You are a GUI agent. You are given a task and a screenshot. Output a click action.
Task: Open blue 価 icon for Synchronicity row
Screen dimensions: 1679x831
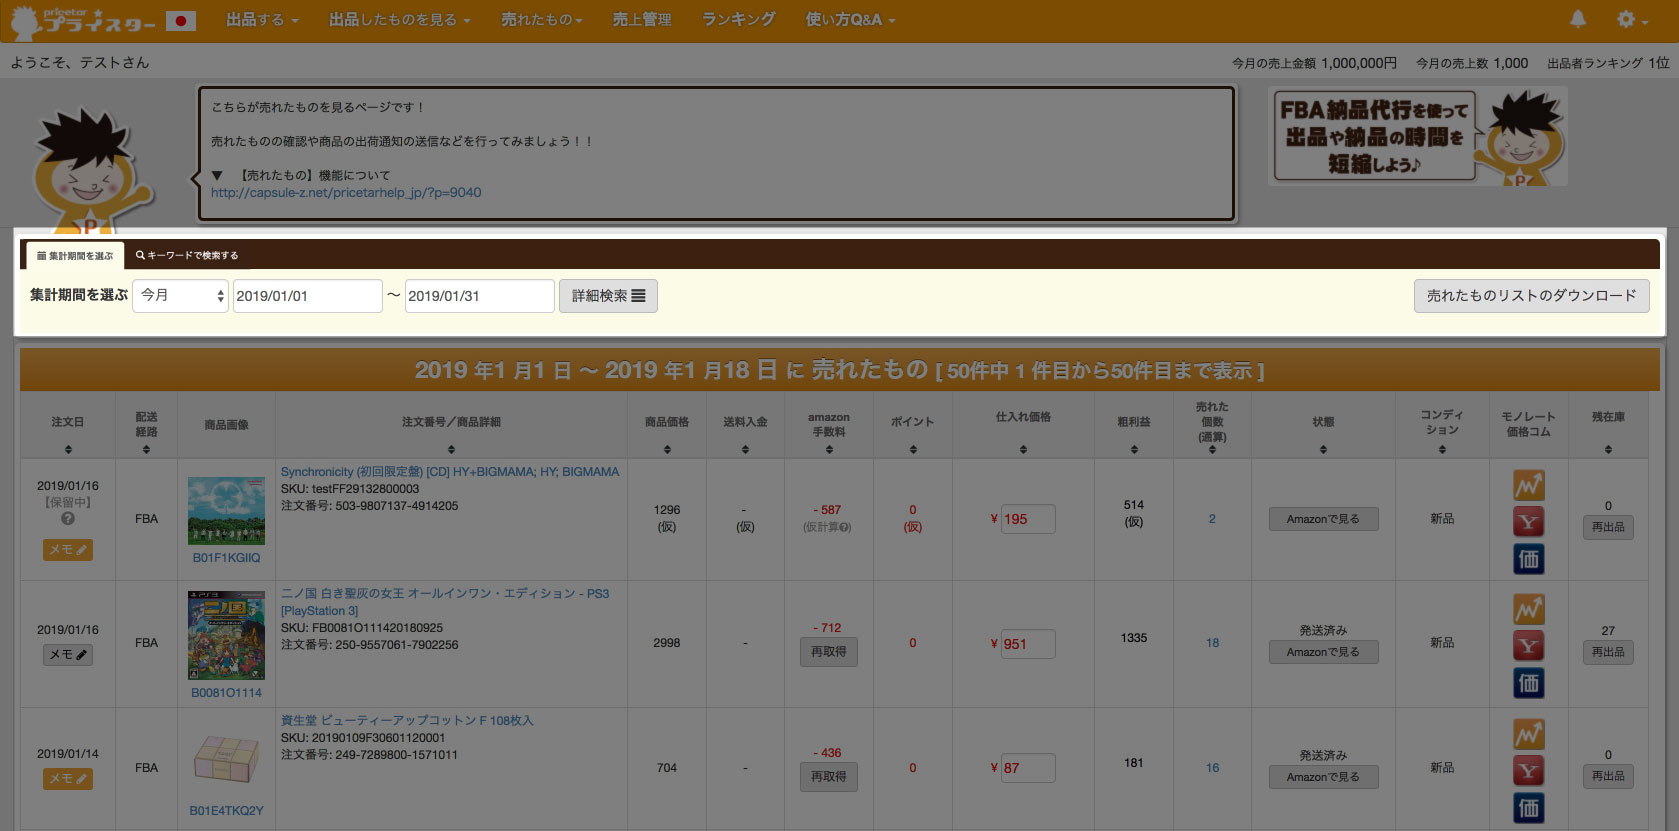pos(1528,559)
